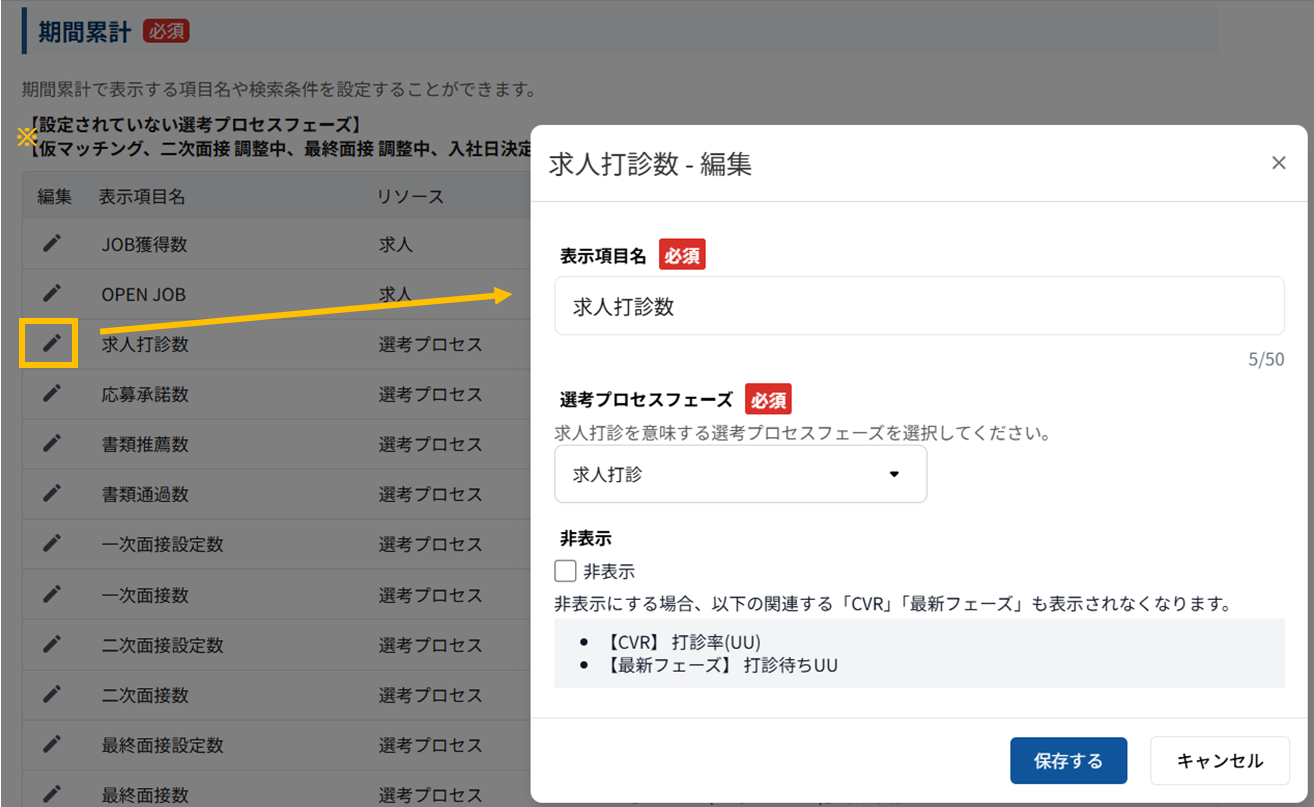Edit the 書類推薦数 row via pencil icon
This screenshot has height=807, width=1314.
click(52, 443)
